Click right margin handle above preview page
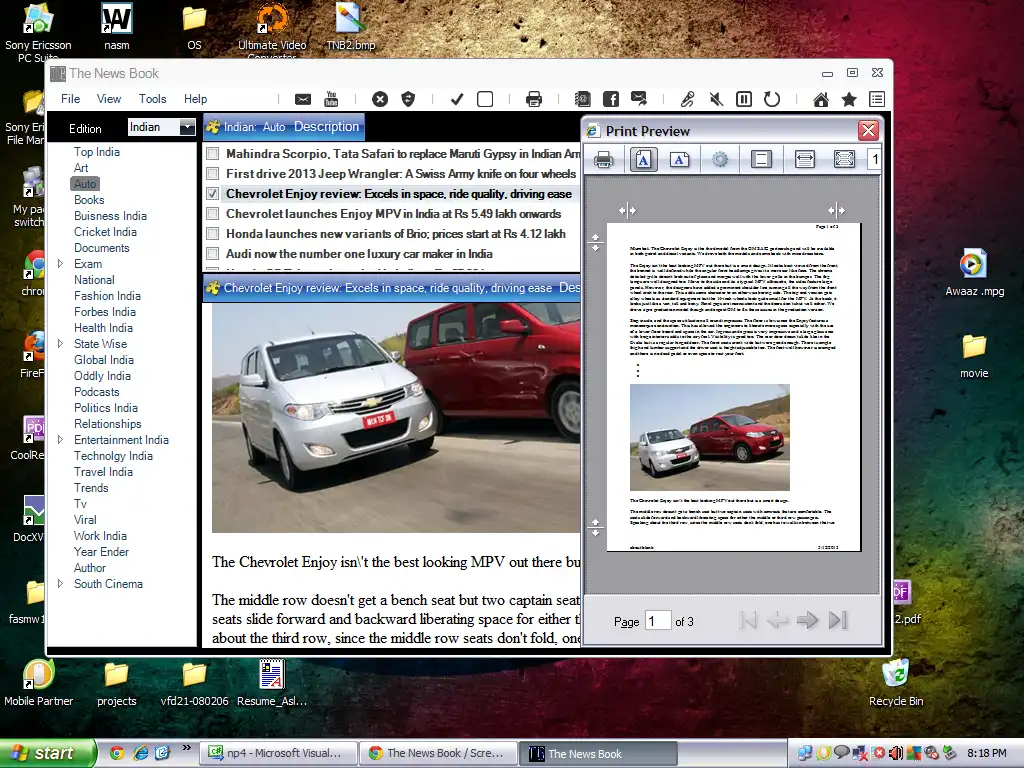Image resolution: width=1024 pixels, height=768 pixels. pyautogui.click(x=836, y=210)
